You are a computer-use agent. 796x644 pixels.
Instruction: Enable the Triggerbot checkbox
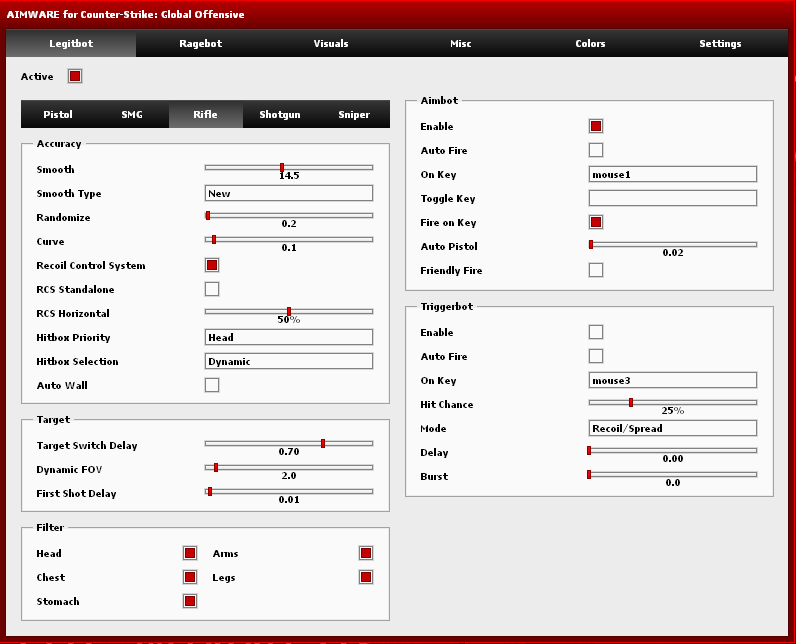(x=596, y=333)
